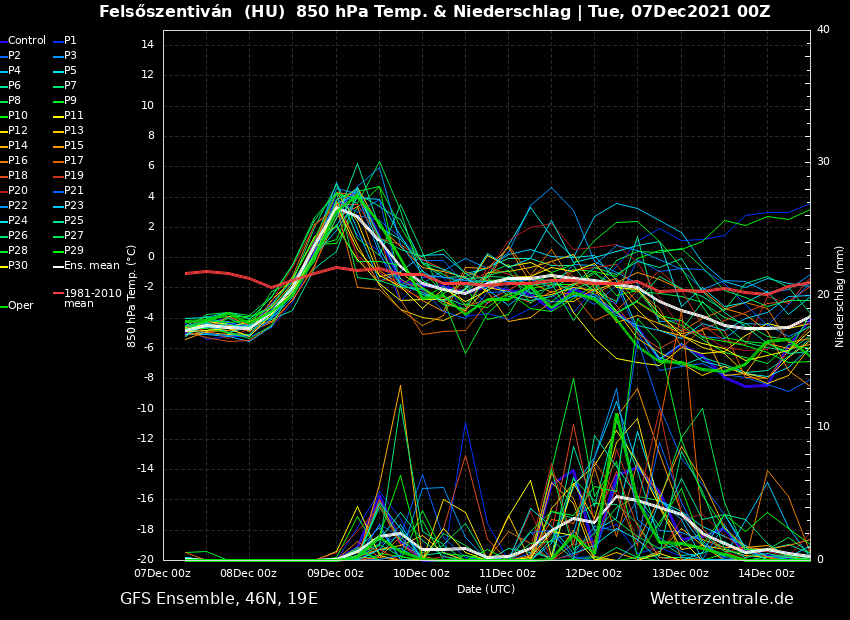The image size is (850, 620).
Task: Click the chart title at top
Action: tap(434, 12)
